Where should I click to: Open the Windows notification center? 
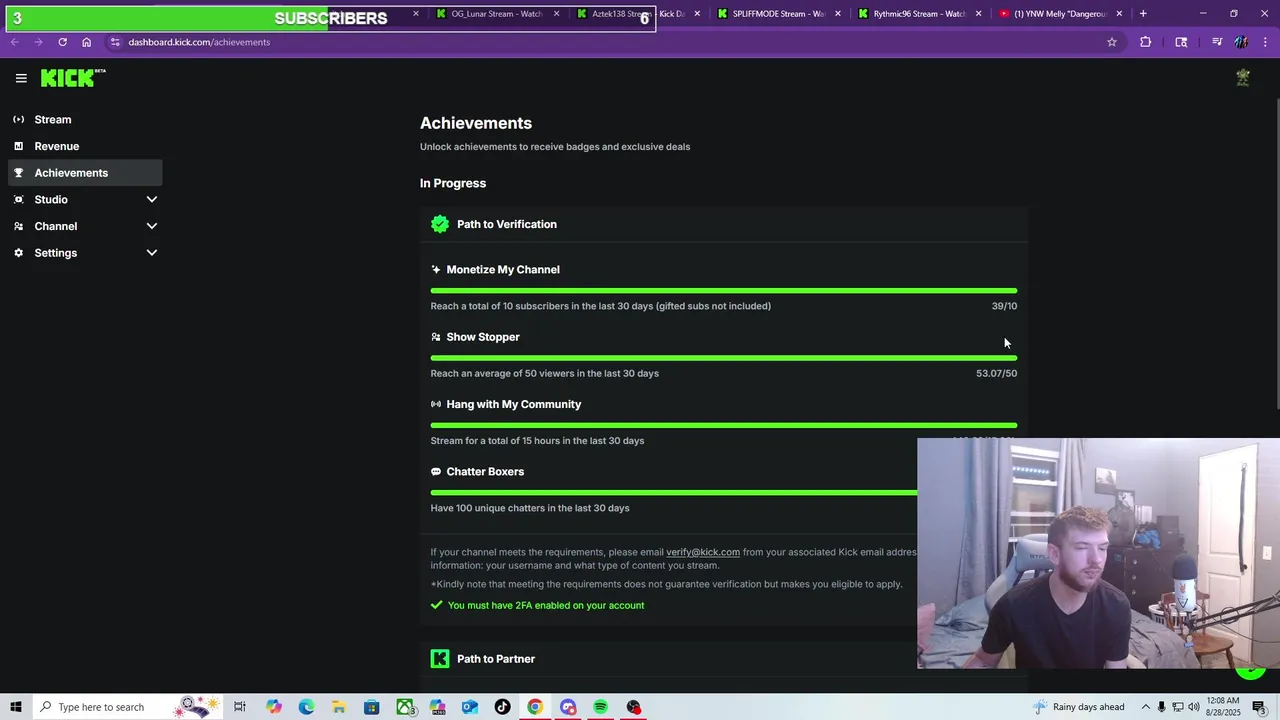point(1259,707)
